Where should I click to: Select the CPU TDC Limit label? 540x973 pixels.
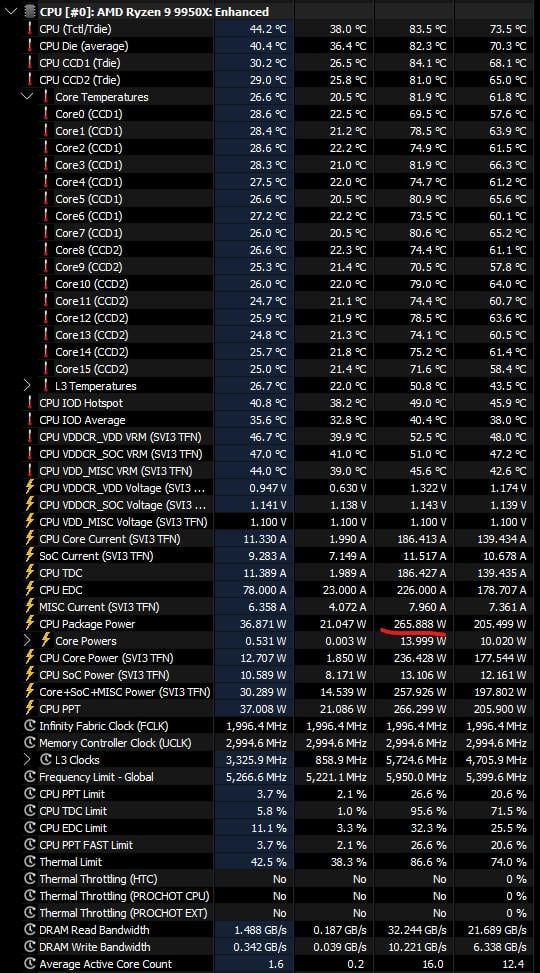coord(73,811)
